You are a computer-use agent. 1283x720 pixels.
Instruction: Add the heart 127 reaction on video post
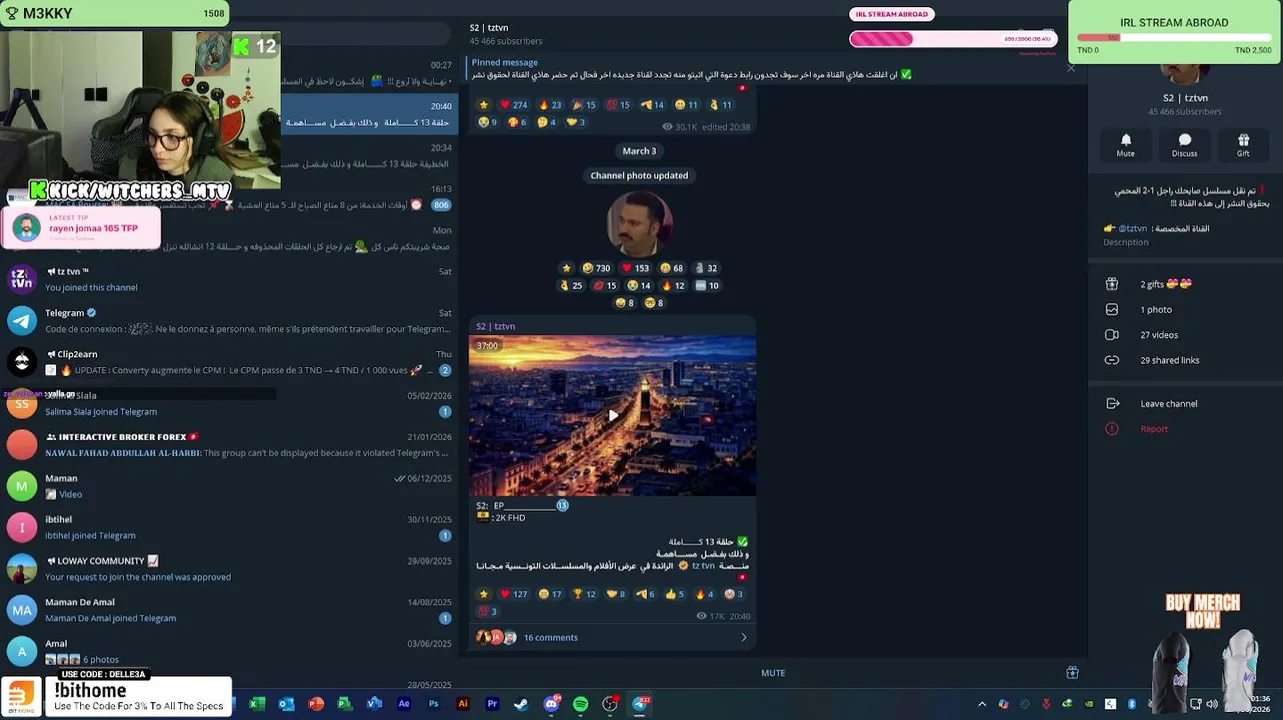[x=513, y=594]
